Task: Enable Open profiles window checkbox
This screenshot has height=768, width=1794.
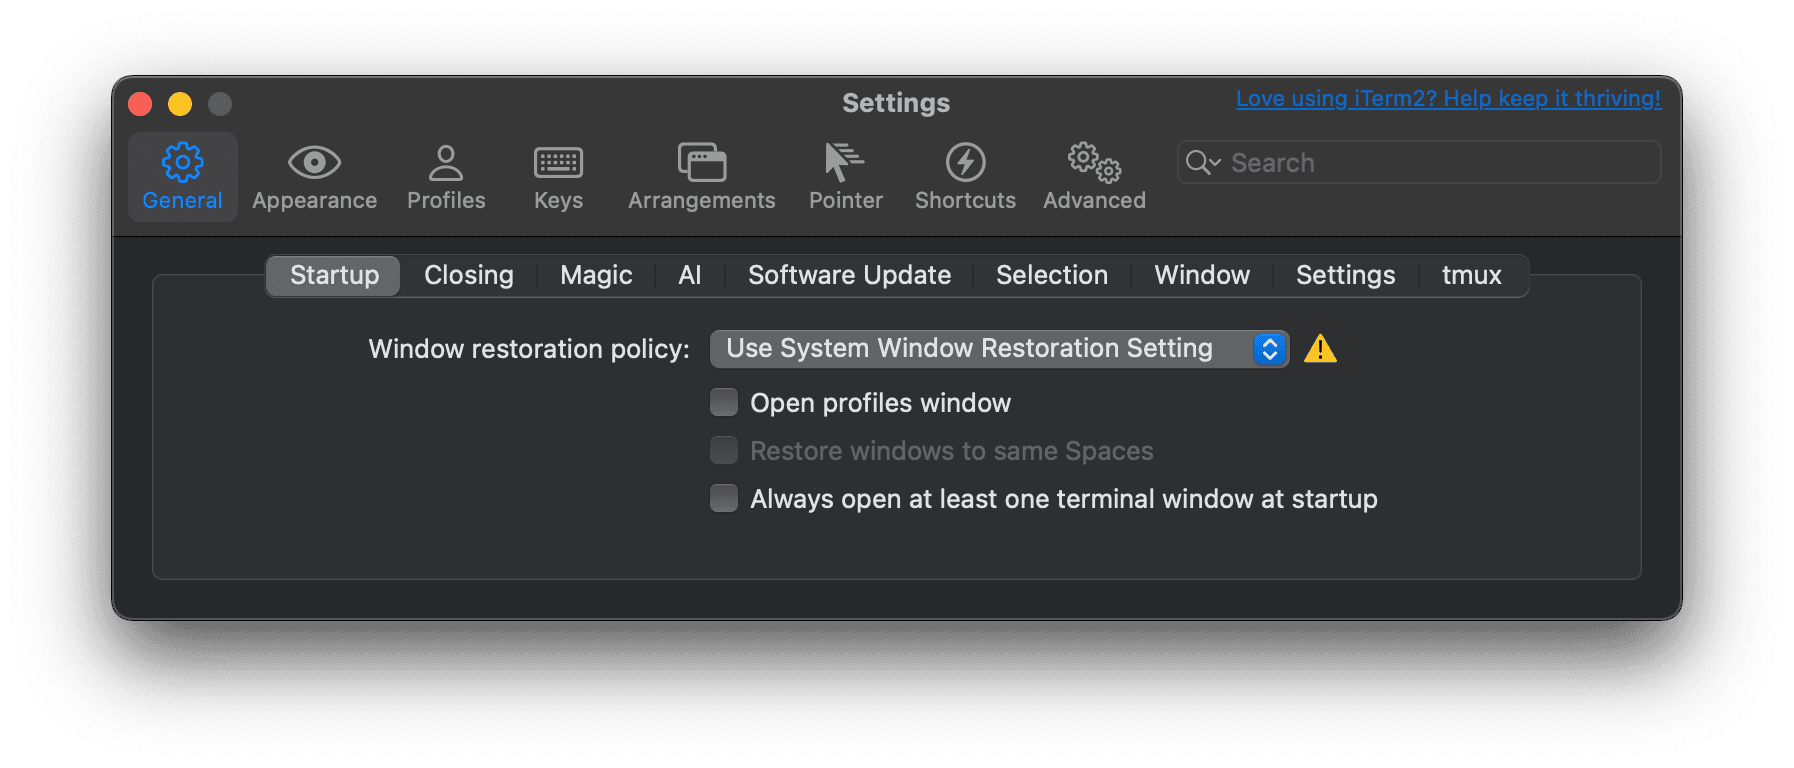Action: click(x=724, y=402)
